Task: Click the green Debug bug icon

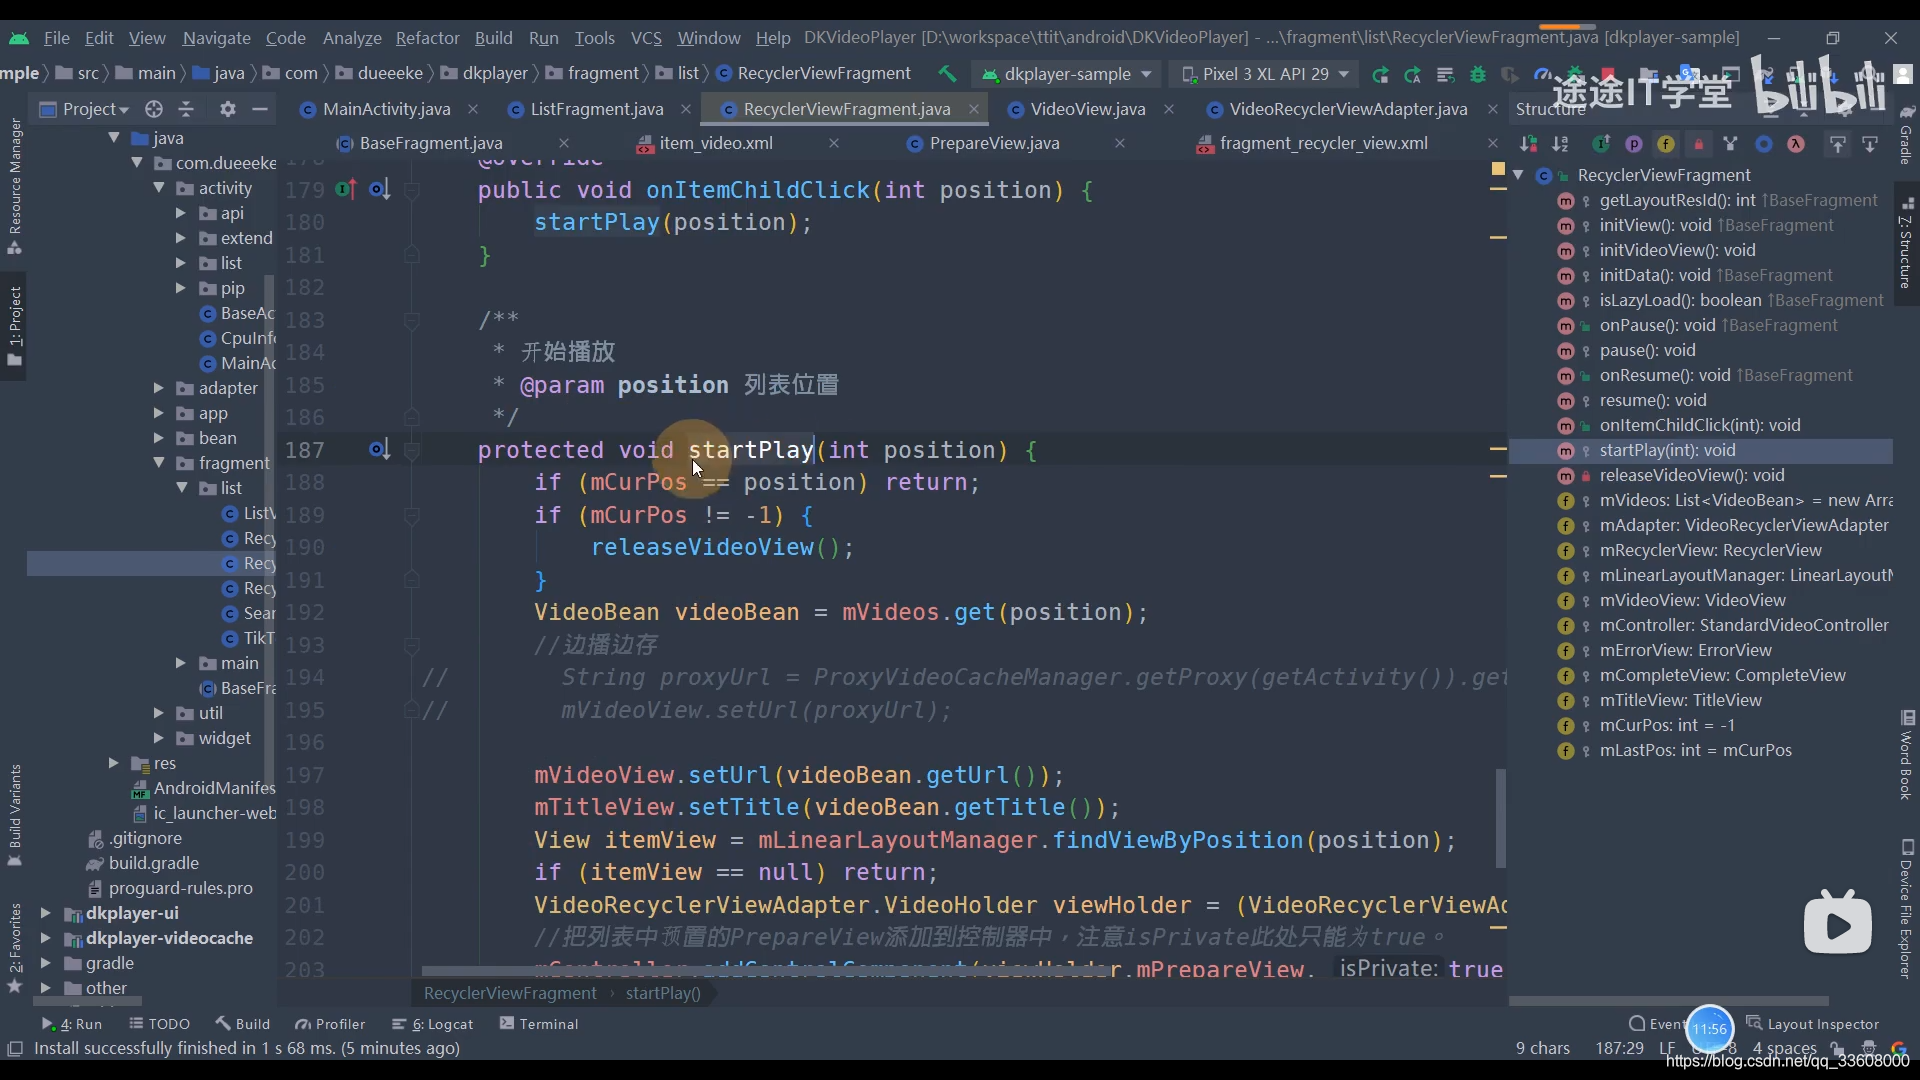Action: [1478, 74]
